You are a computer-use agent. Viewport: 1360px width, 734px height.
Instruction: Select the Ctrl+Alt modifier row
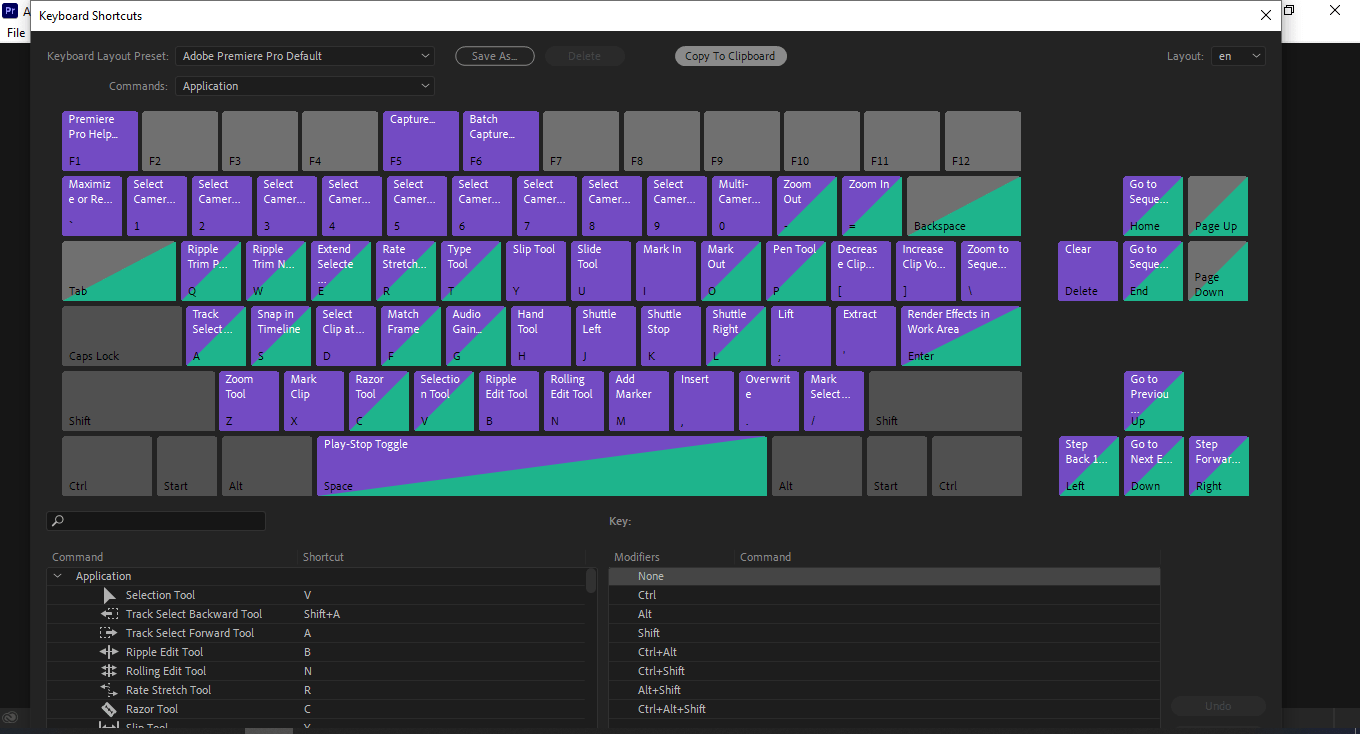[884, 652]
